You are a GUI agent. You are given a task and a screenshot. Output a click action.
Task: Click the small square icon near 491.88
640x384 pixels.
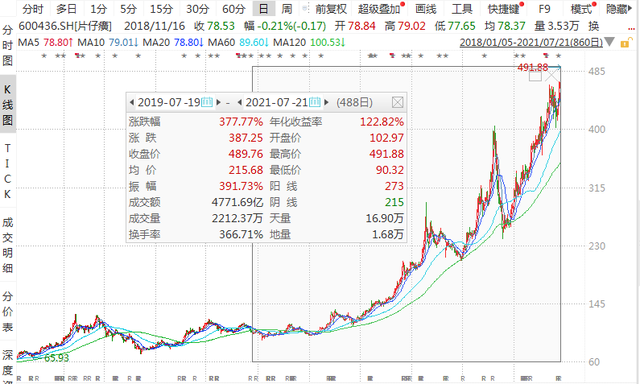click(x=535, y=76)
